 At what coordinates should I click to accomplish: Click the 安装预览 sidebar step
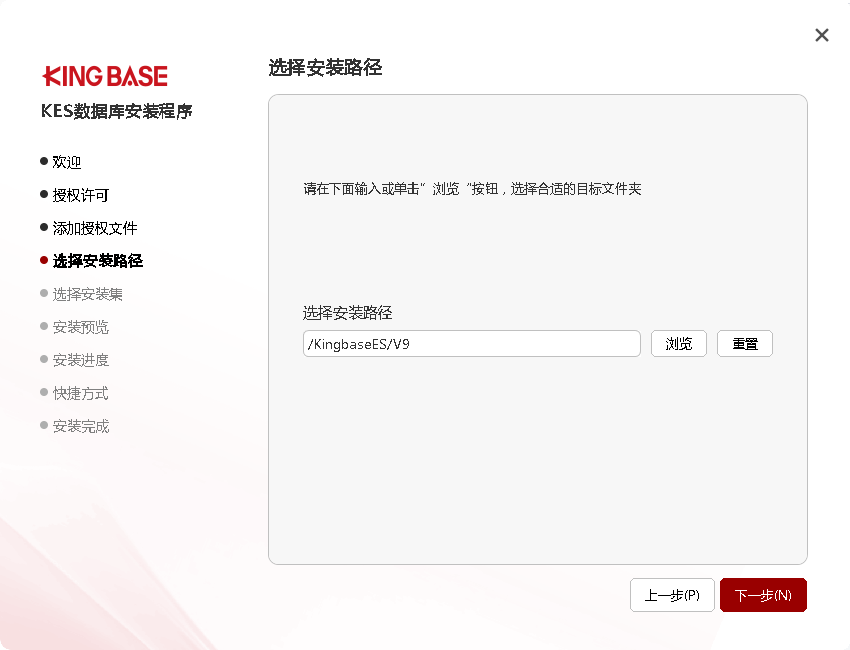click(81, 327)
